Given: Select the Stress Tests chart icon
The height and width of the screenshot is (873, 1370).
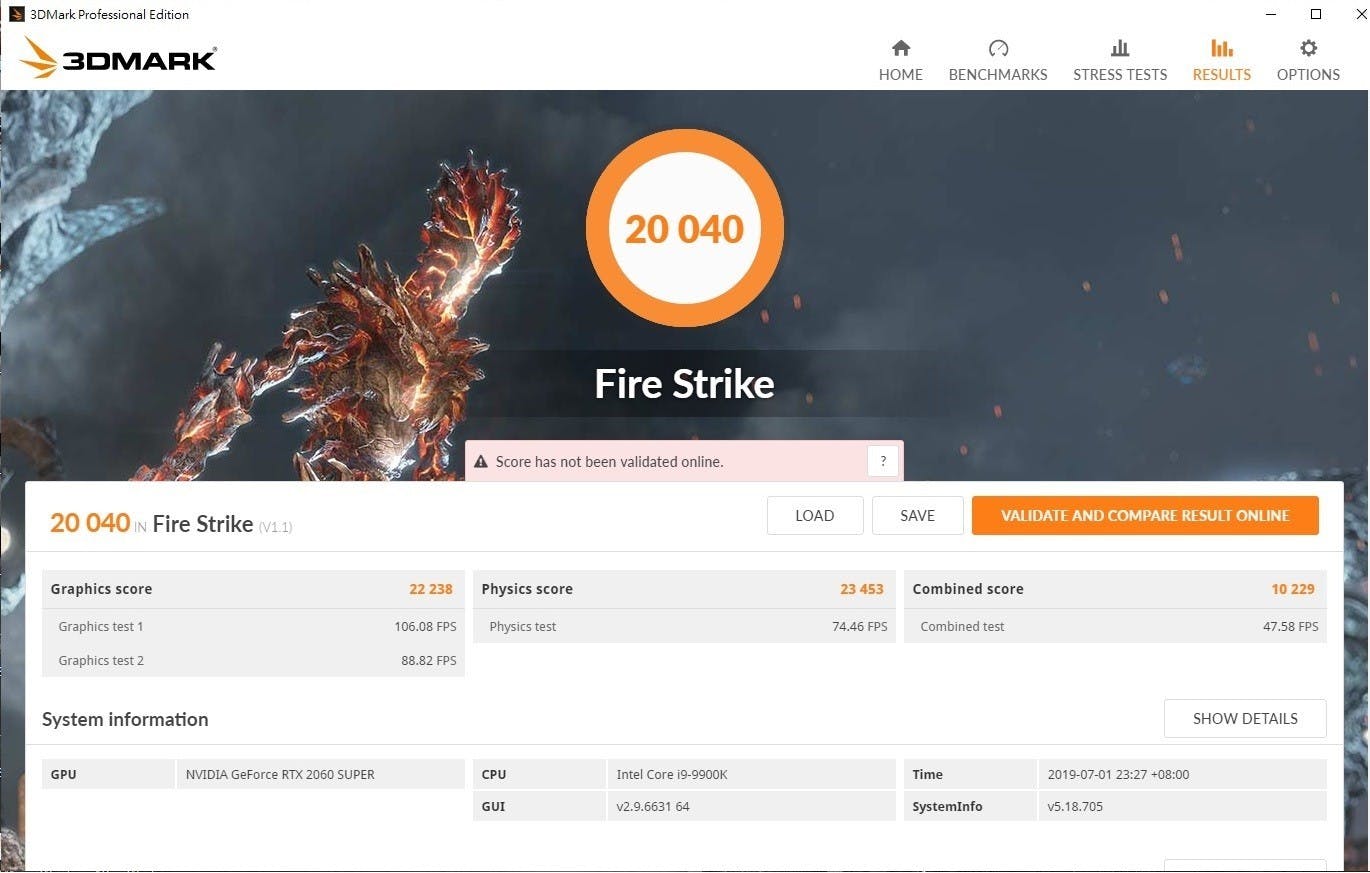Looking at the screenshot, I should click(x=1120, y=48).
